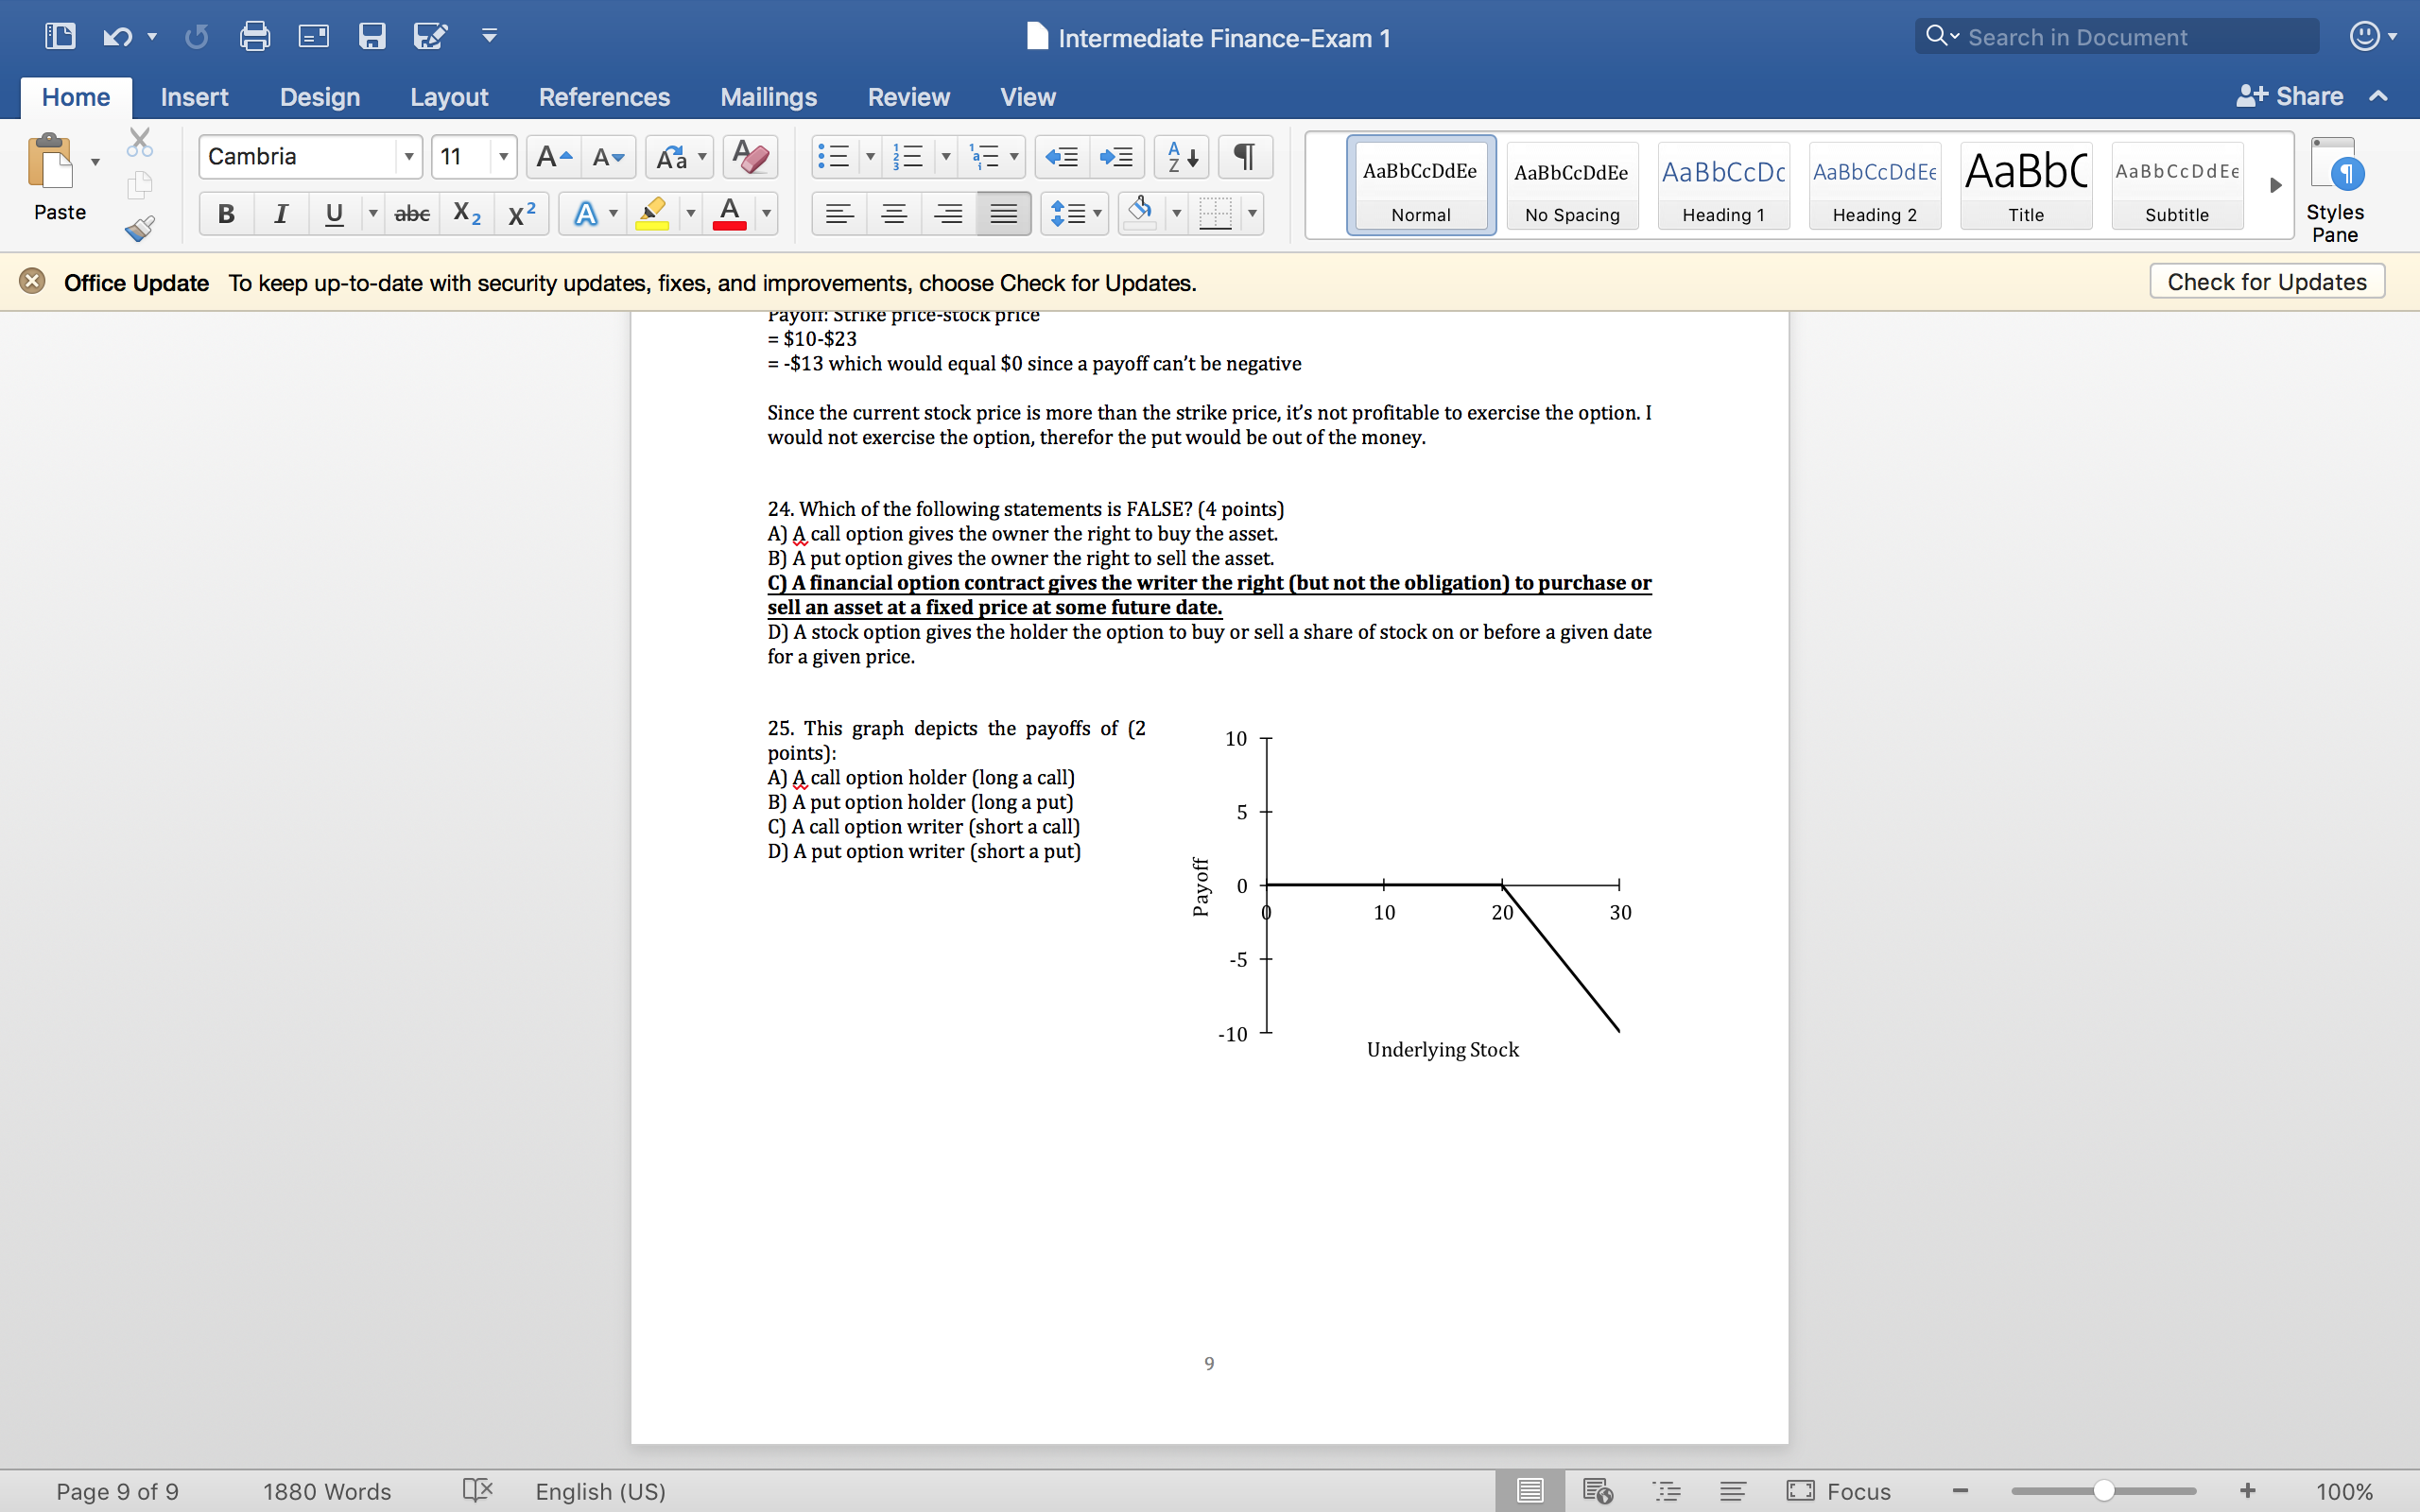Toggle bold formatting
The height and width of the screenshot is (1512, 2420).
pyautogui.click(x=225, y=213)
